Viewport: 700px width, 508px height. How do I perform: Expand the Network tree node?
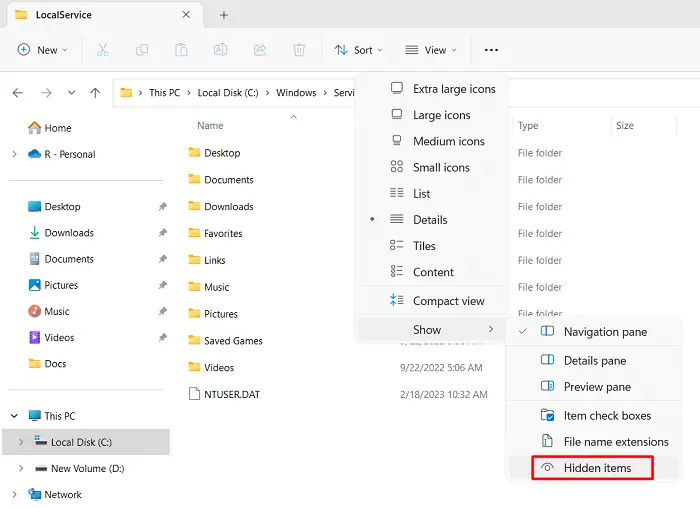15,495
